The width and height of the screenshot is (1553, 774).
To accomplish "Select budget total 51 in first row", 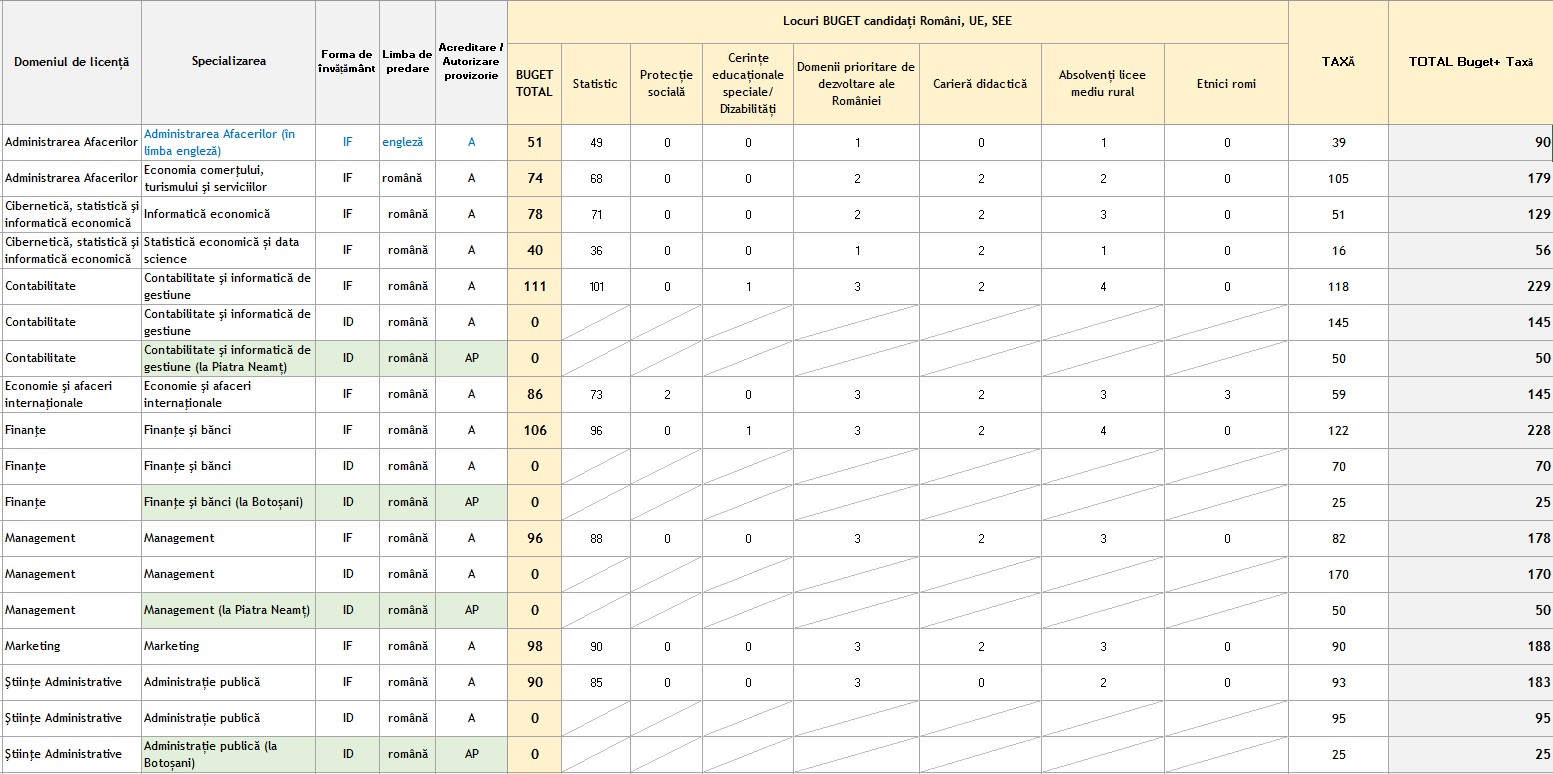I will 534,142.
